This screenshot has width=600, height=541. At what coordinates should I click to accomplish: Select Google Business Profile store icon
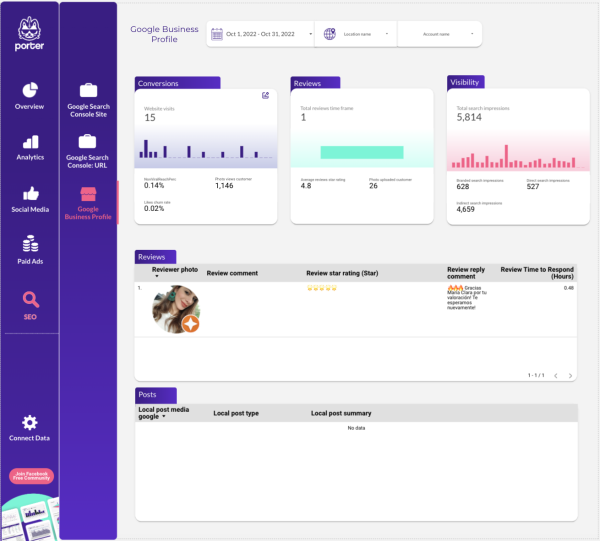[x=88, y=194]
